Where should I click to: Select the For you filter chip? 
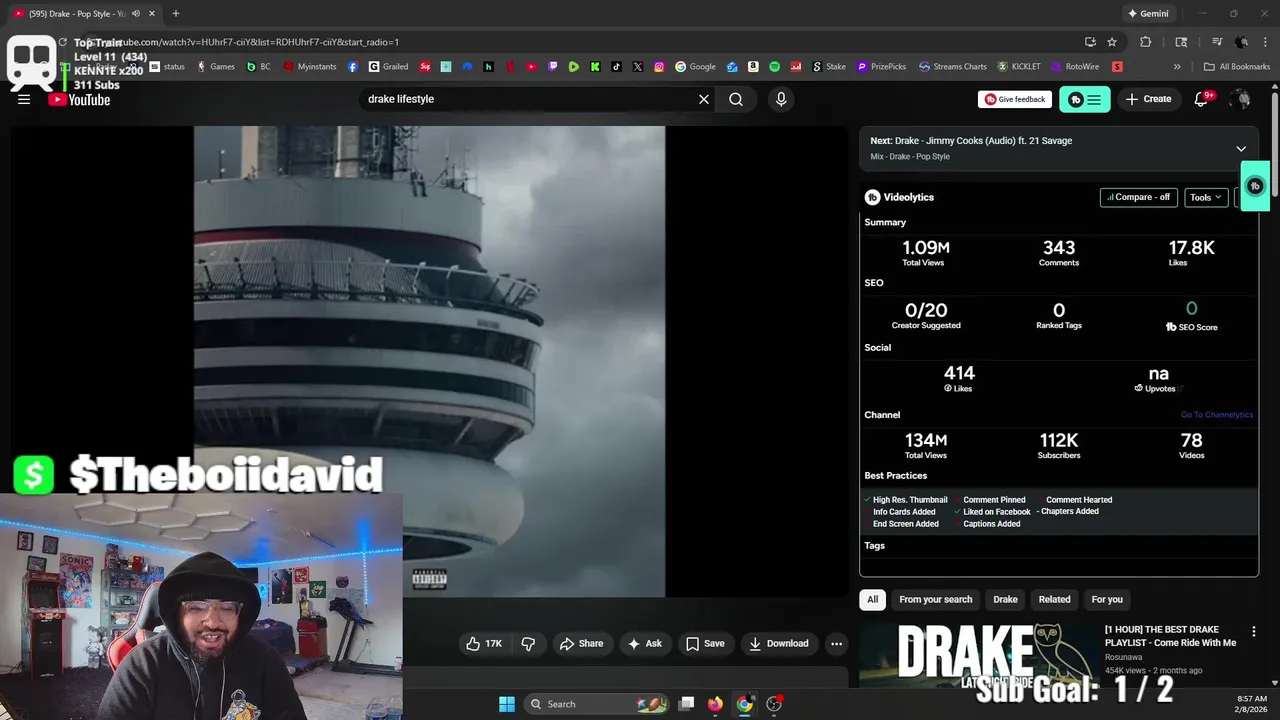coord(1107,599)
